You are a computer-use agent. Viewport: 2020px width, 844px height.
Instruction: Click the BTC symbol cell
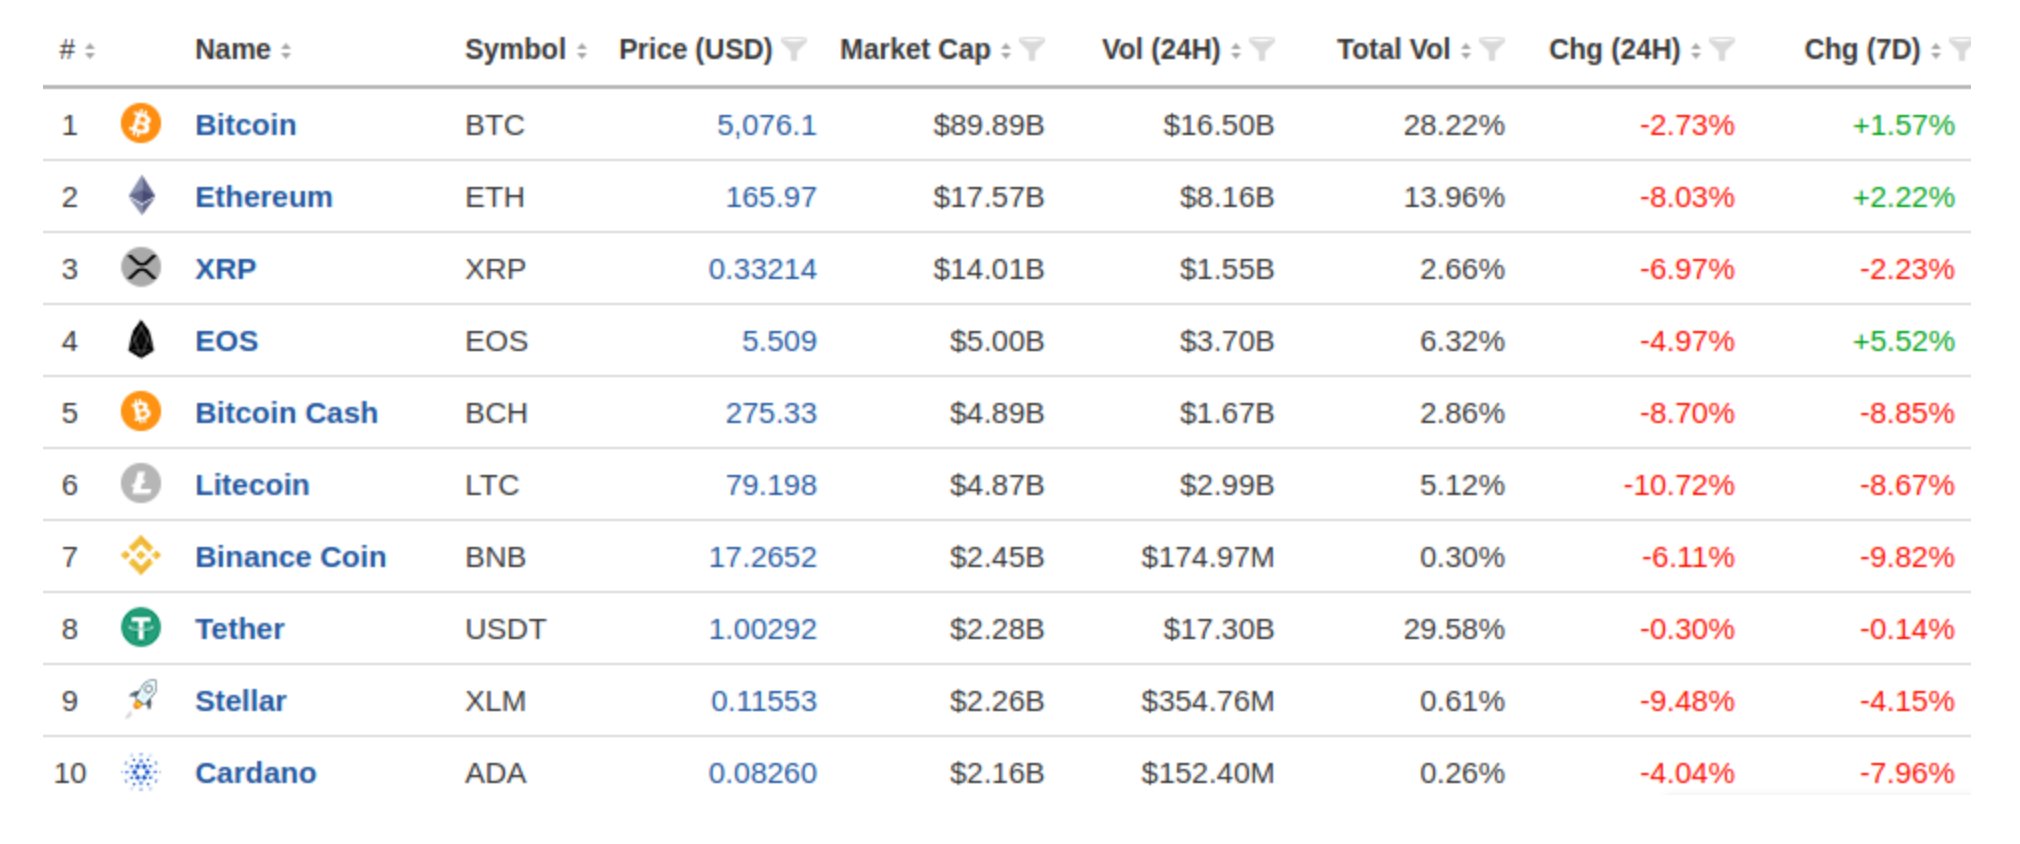(495, 125)
